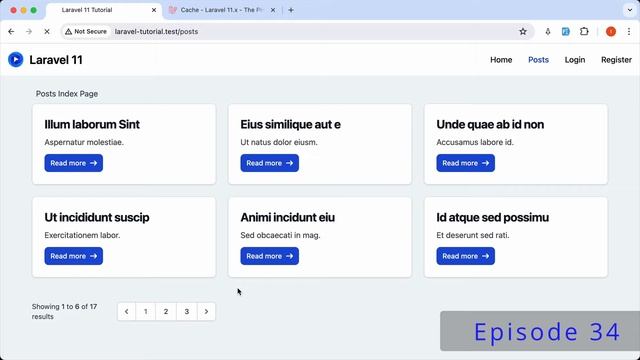Read more on Id atque sed possimu
The height and width of the screenshot is (360, 640).
[465, 256]
